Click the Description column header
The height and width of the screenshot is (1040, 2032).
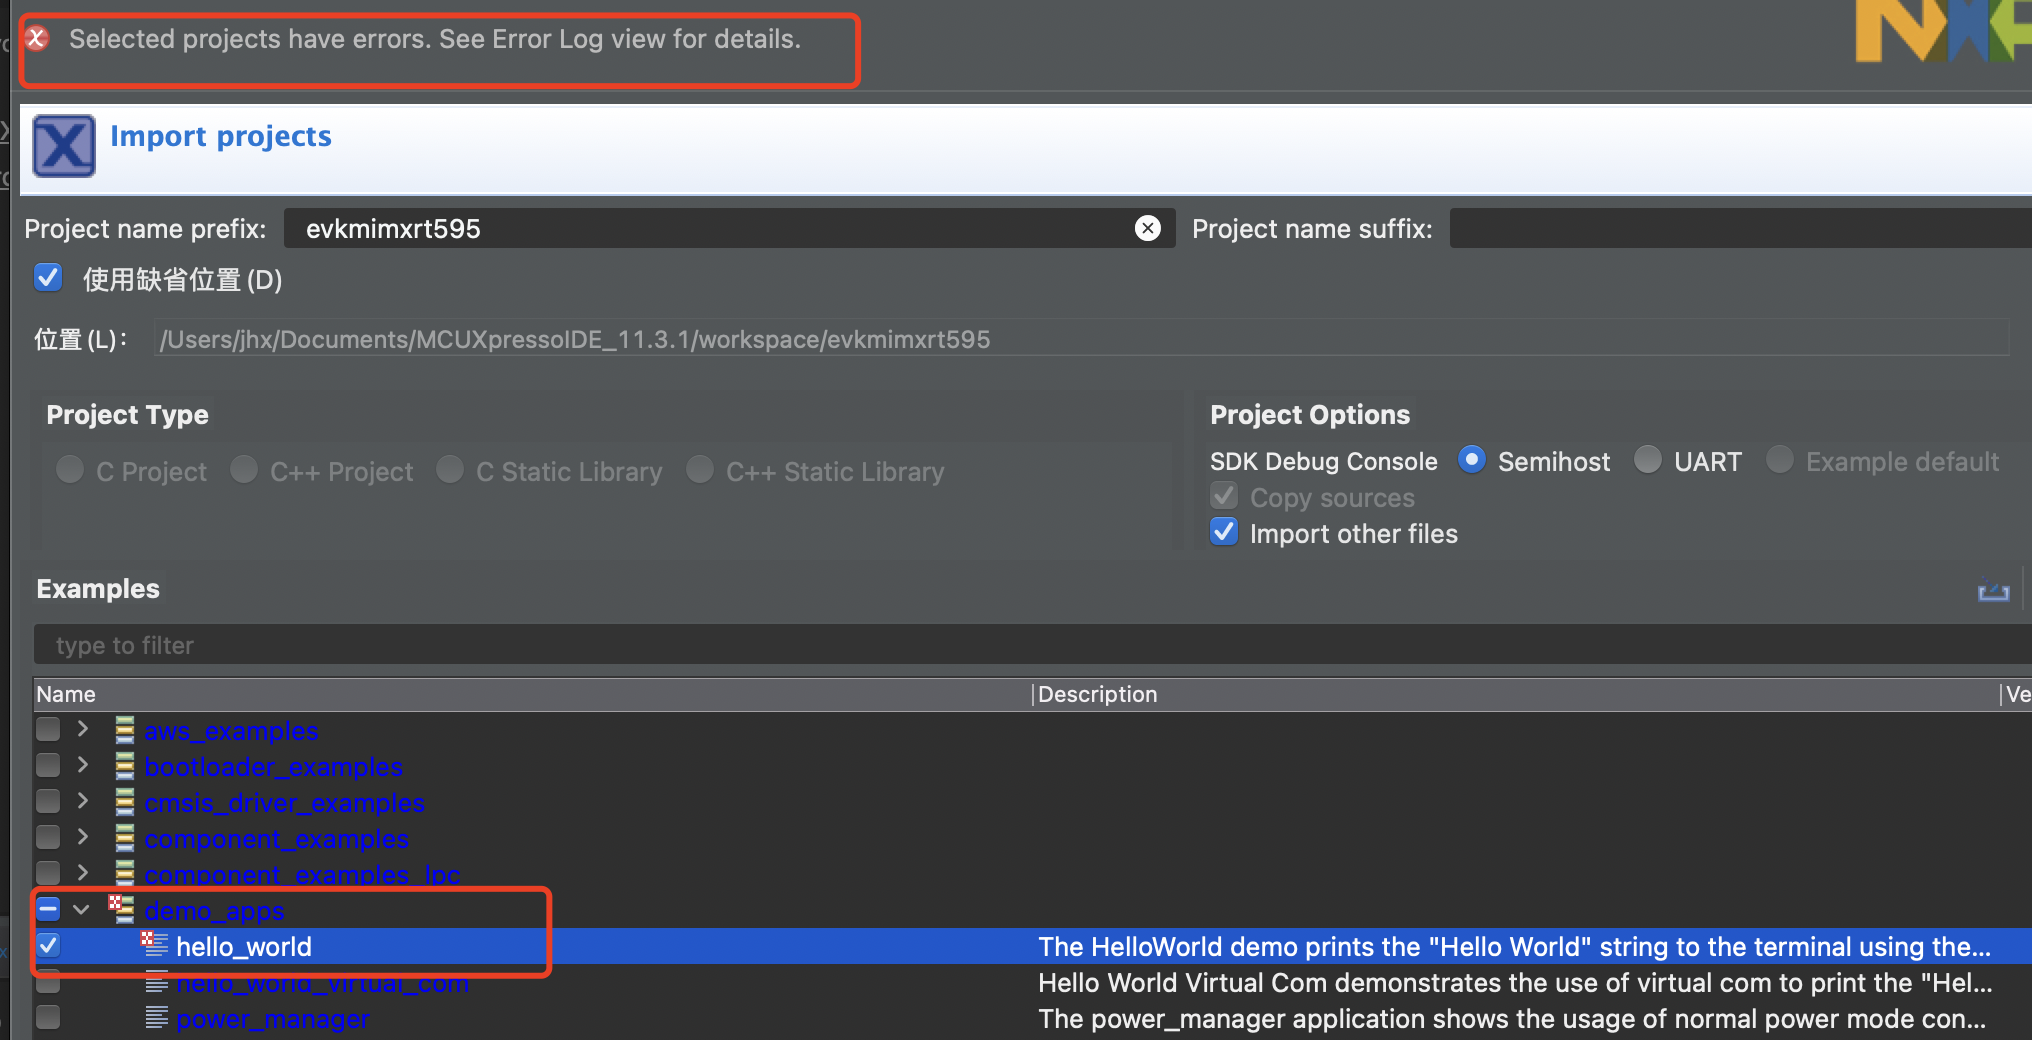point(1097,695)
